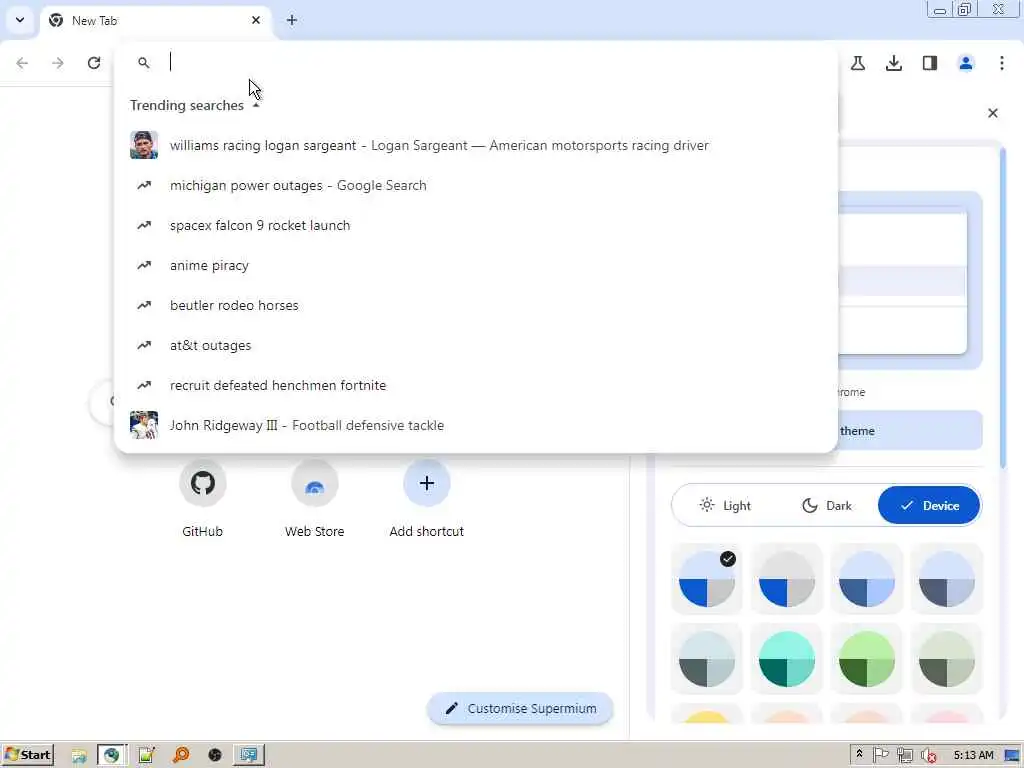The width and height of the screenshot is (1024, 768).
Task: Click the back navigation arrow
Action: pos(22,63)
